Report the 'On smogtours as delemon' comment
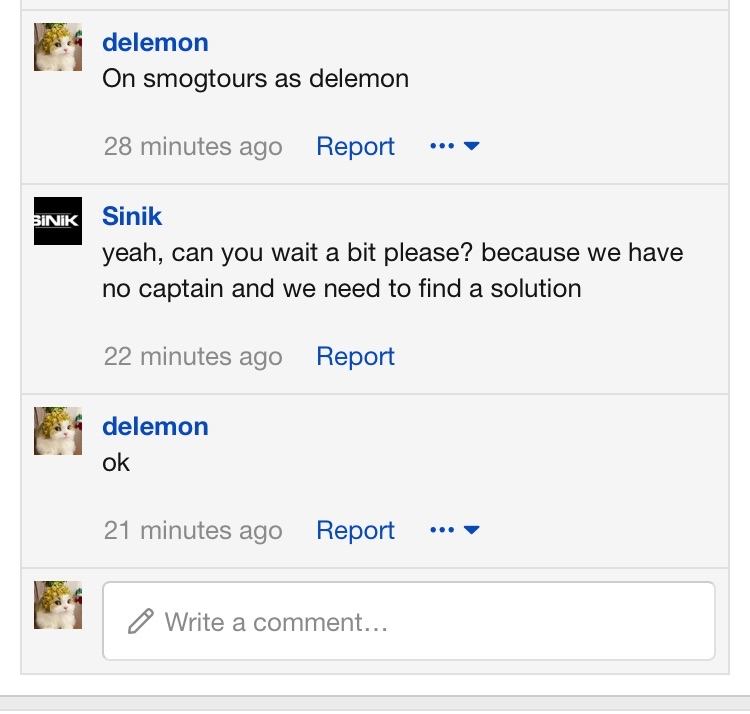Viewport: 750px width, 714px height. pos(355,146)
